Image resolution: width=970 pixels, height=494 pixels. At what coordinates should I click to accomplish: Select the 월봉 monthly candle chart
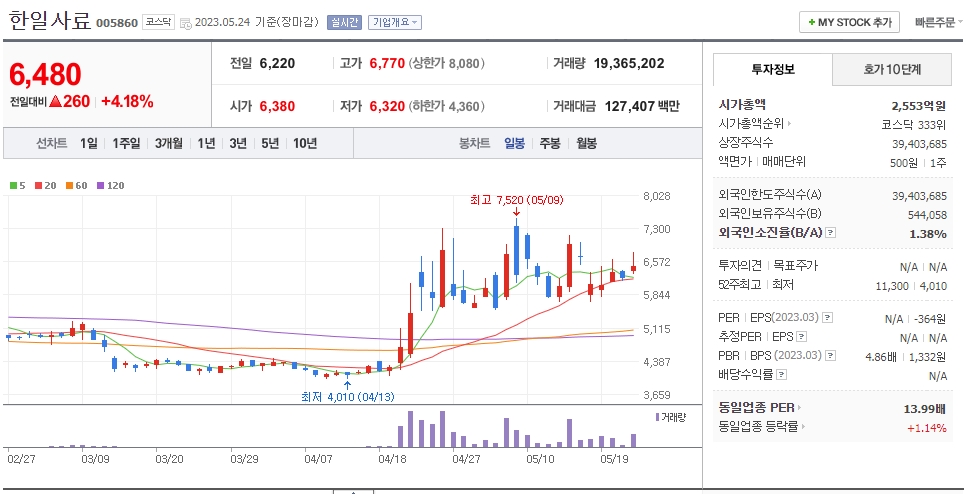[586, 143]
